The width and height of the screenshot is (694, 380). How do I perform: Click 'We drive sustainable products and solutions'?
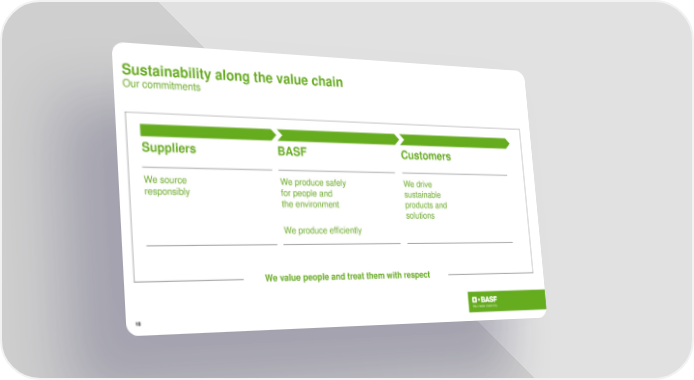pos(425,200)
